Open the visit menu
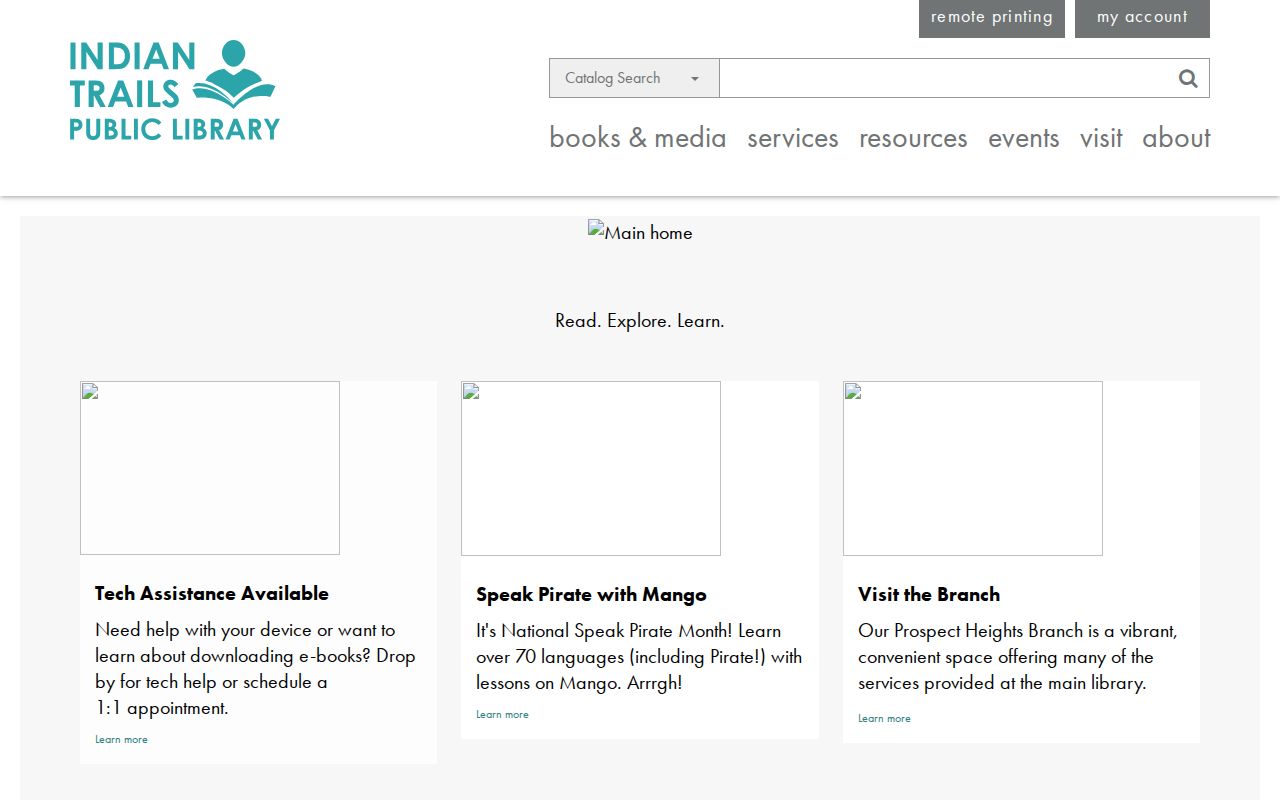This screenshot has height=800, width=1280. point(1101,138)
